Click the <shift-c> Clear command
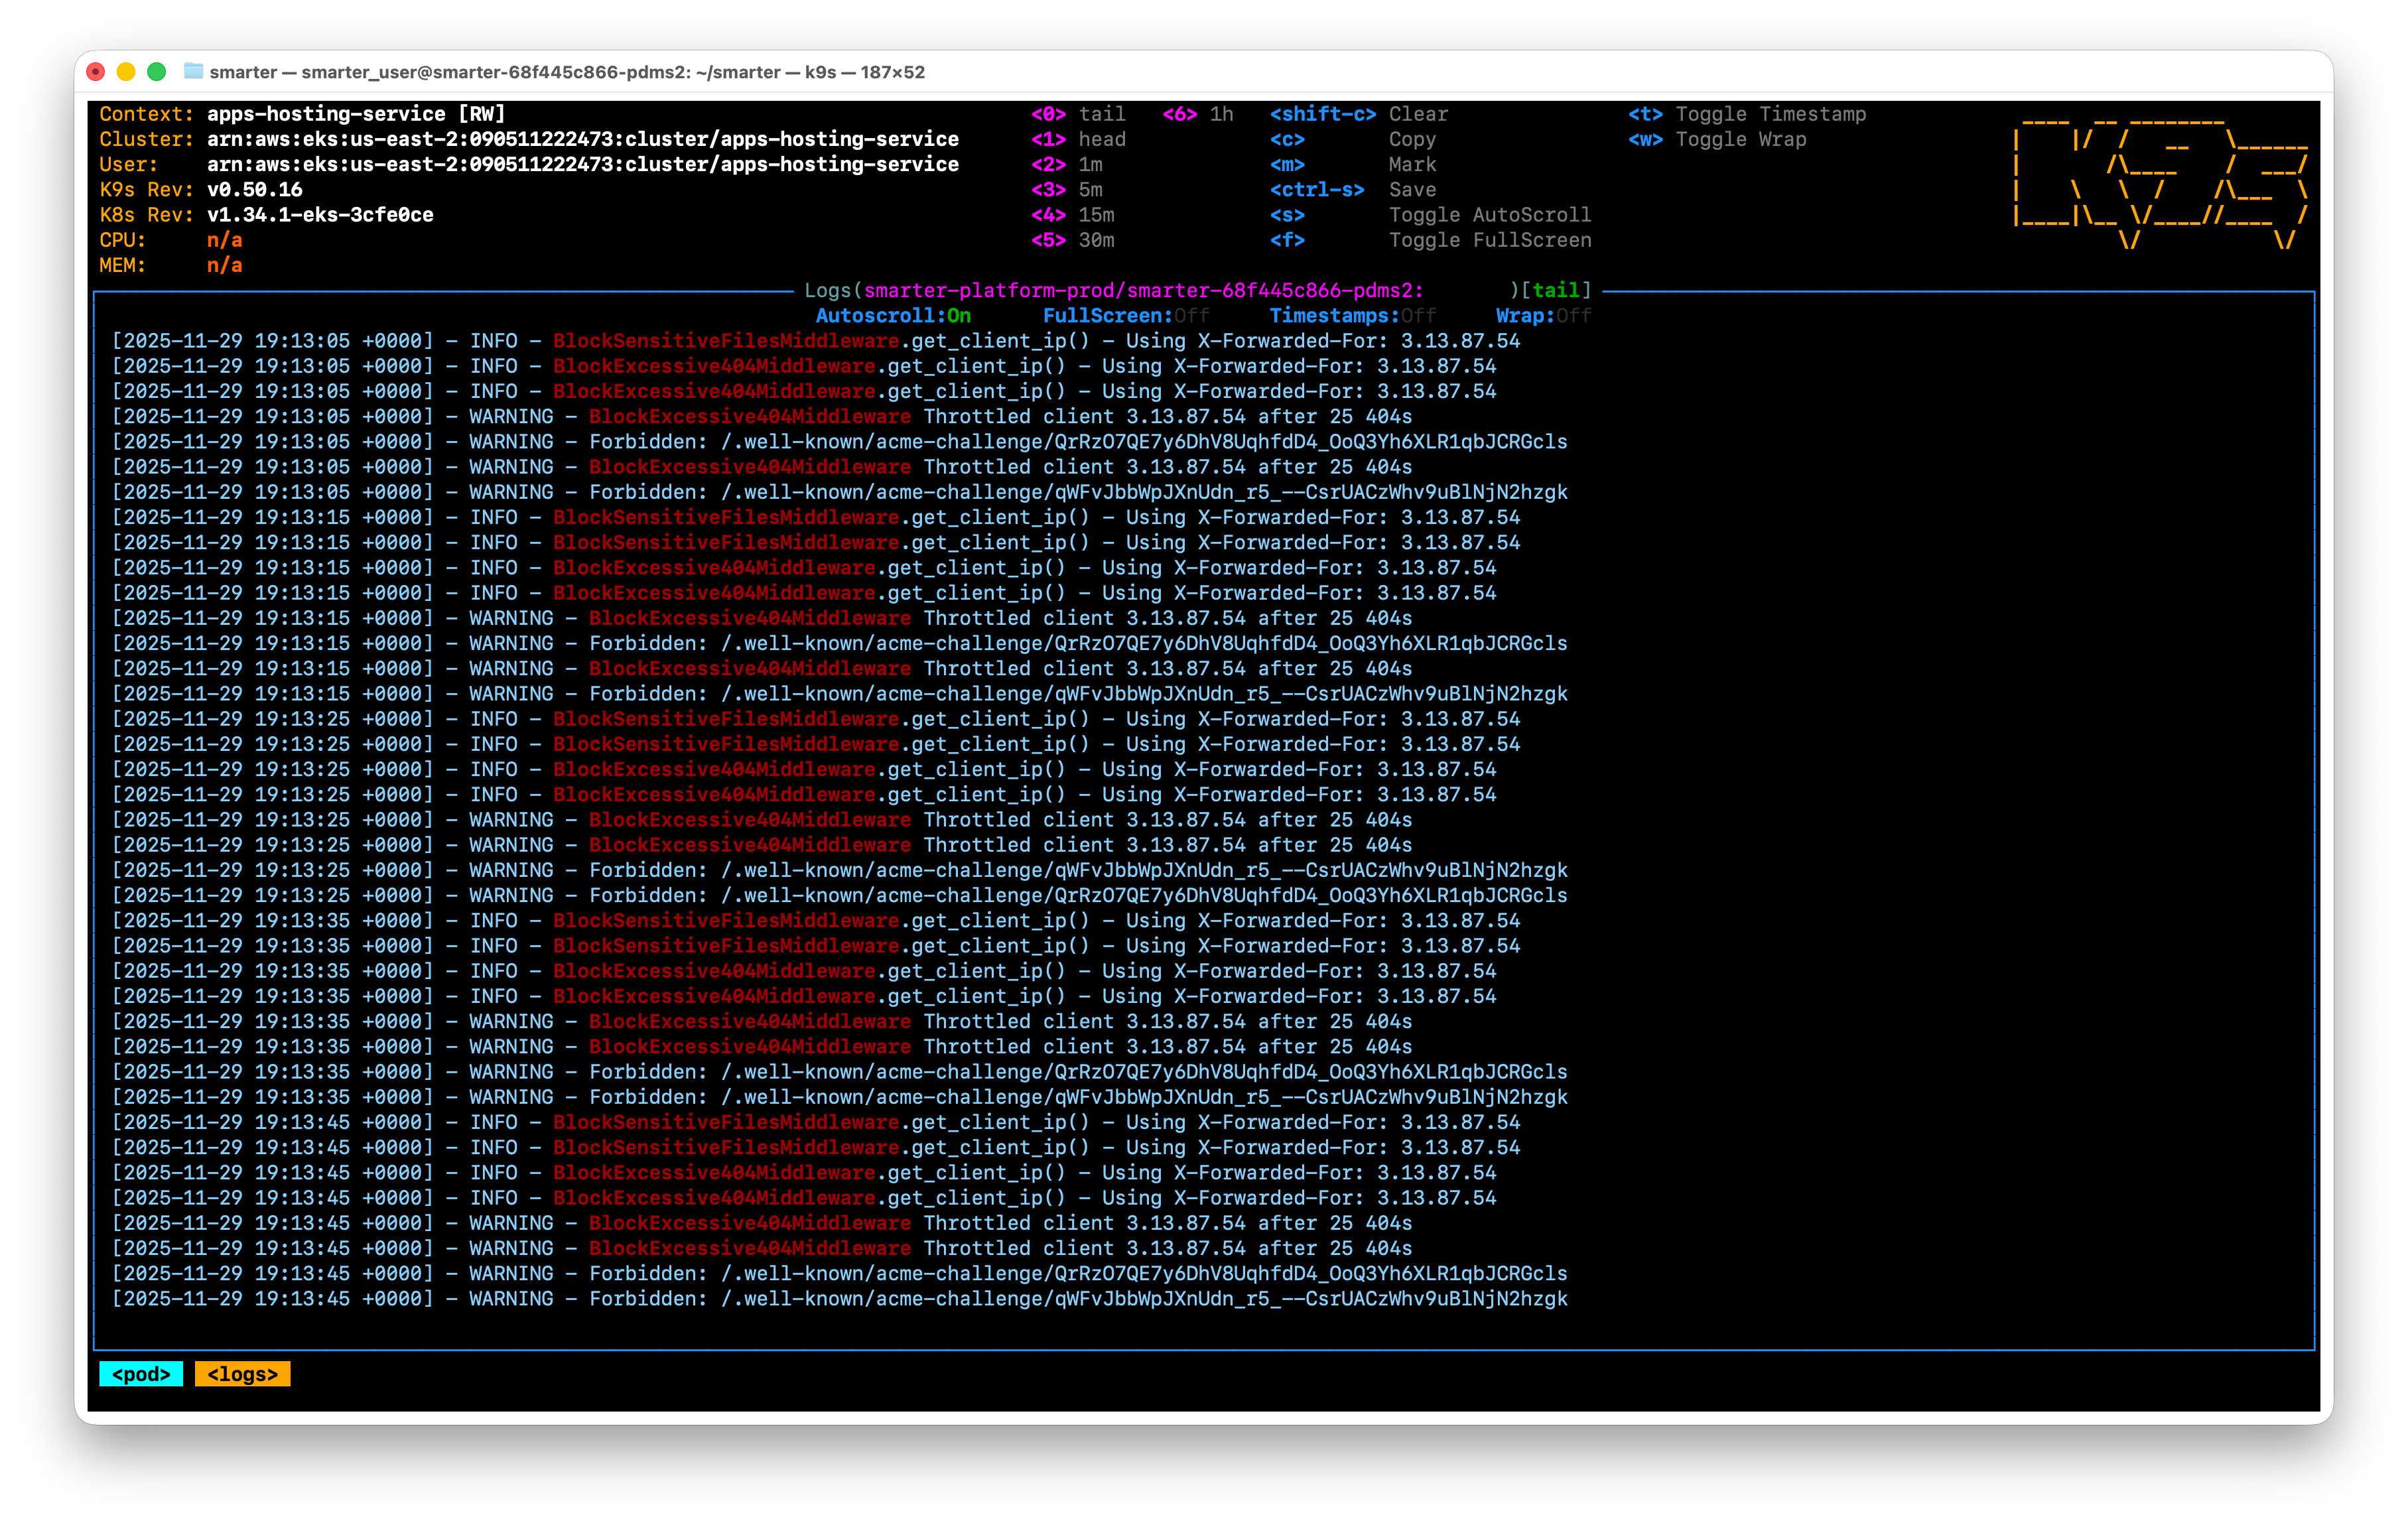This screenshot has width=2408, height=1523. coord(1359,114)
